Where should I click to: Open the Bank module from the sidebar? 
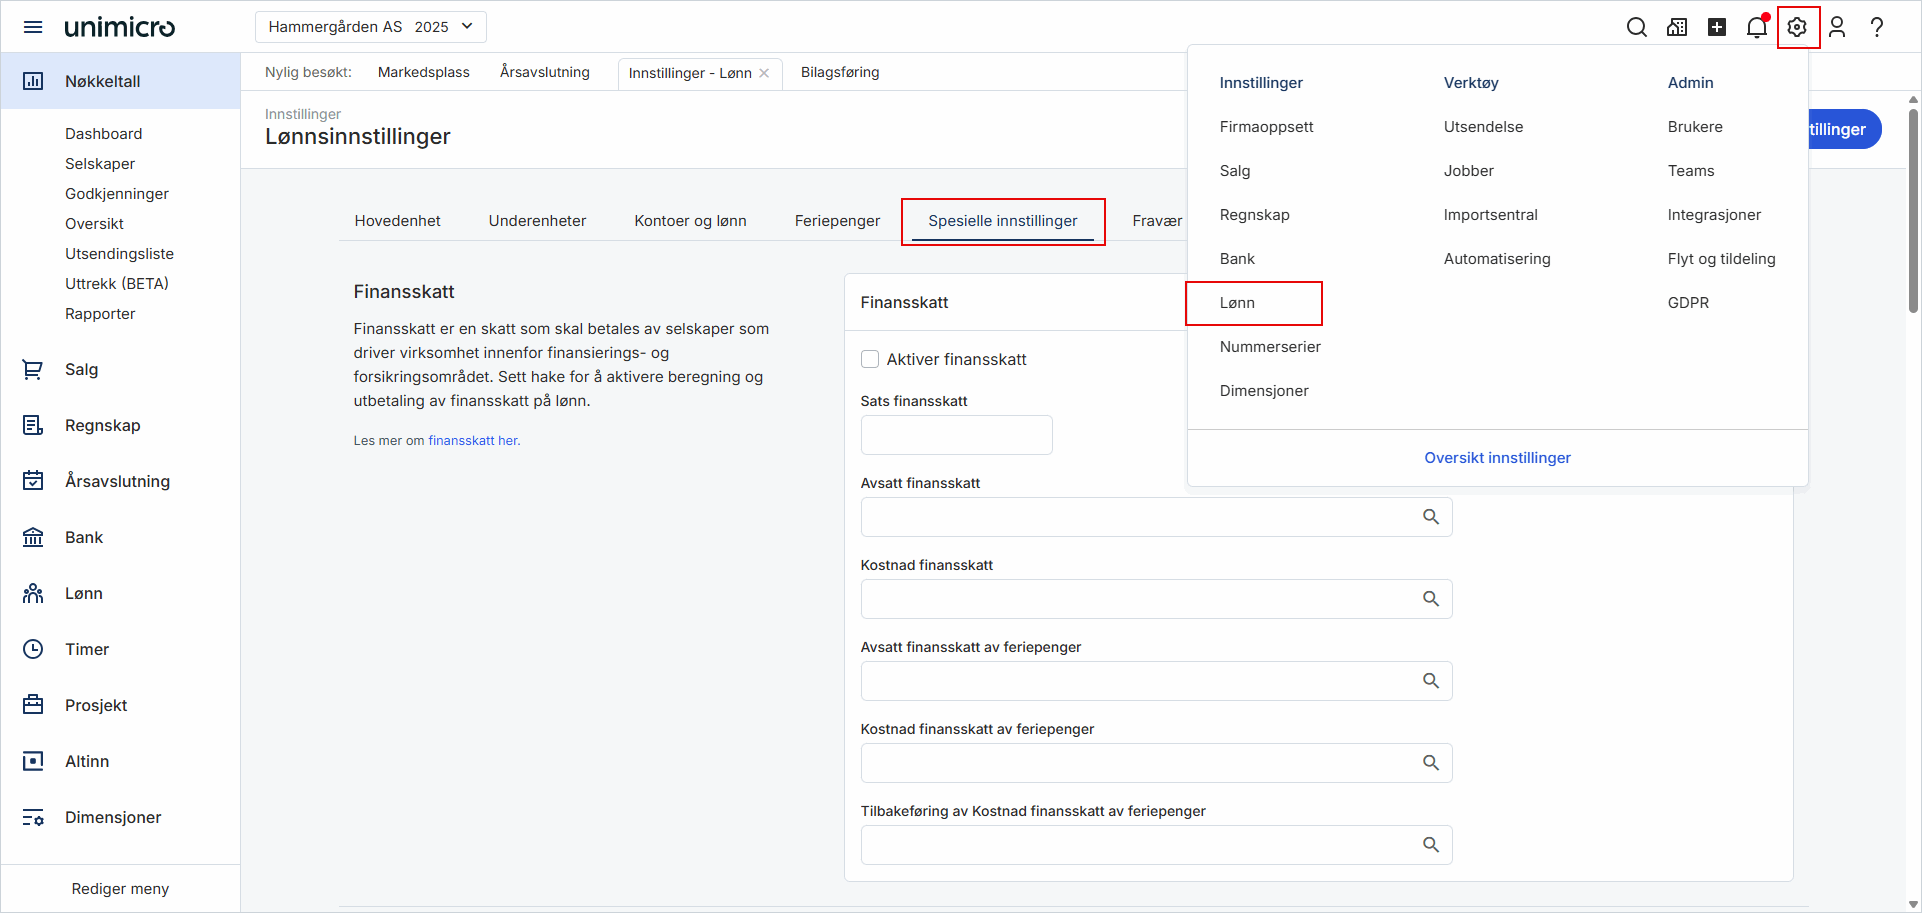(82, 537)
